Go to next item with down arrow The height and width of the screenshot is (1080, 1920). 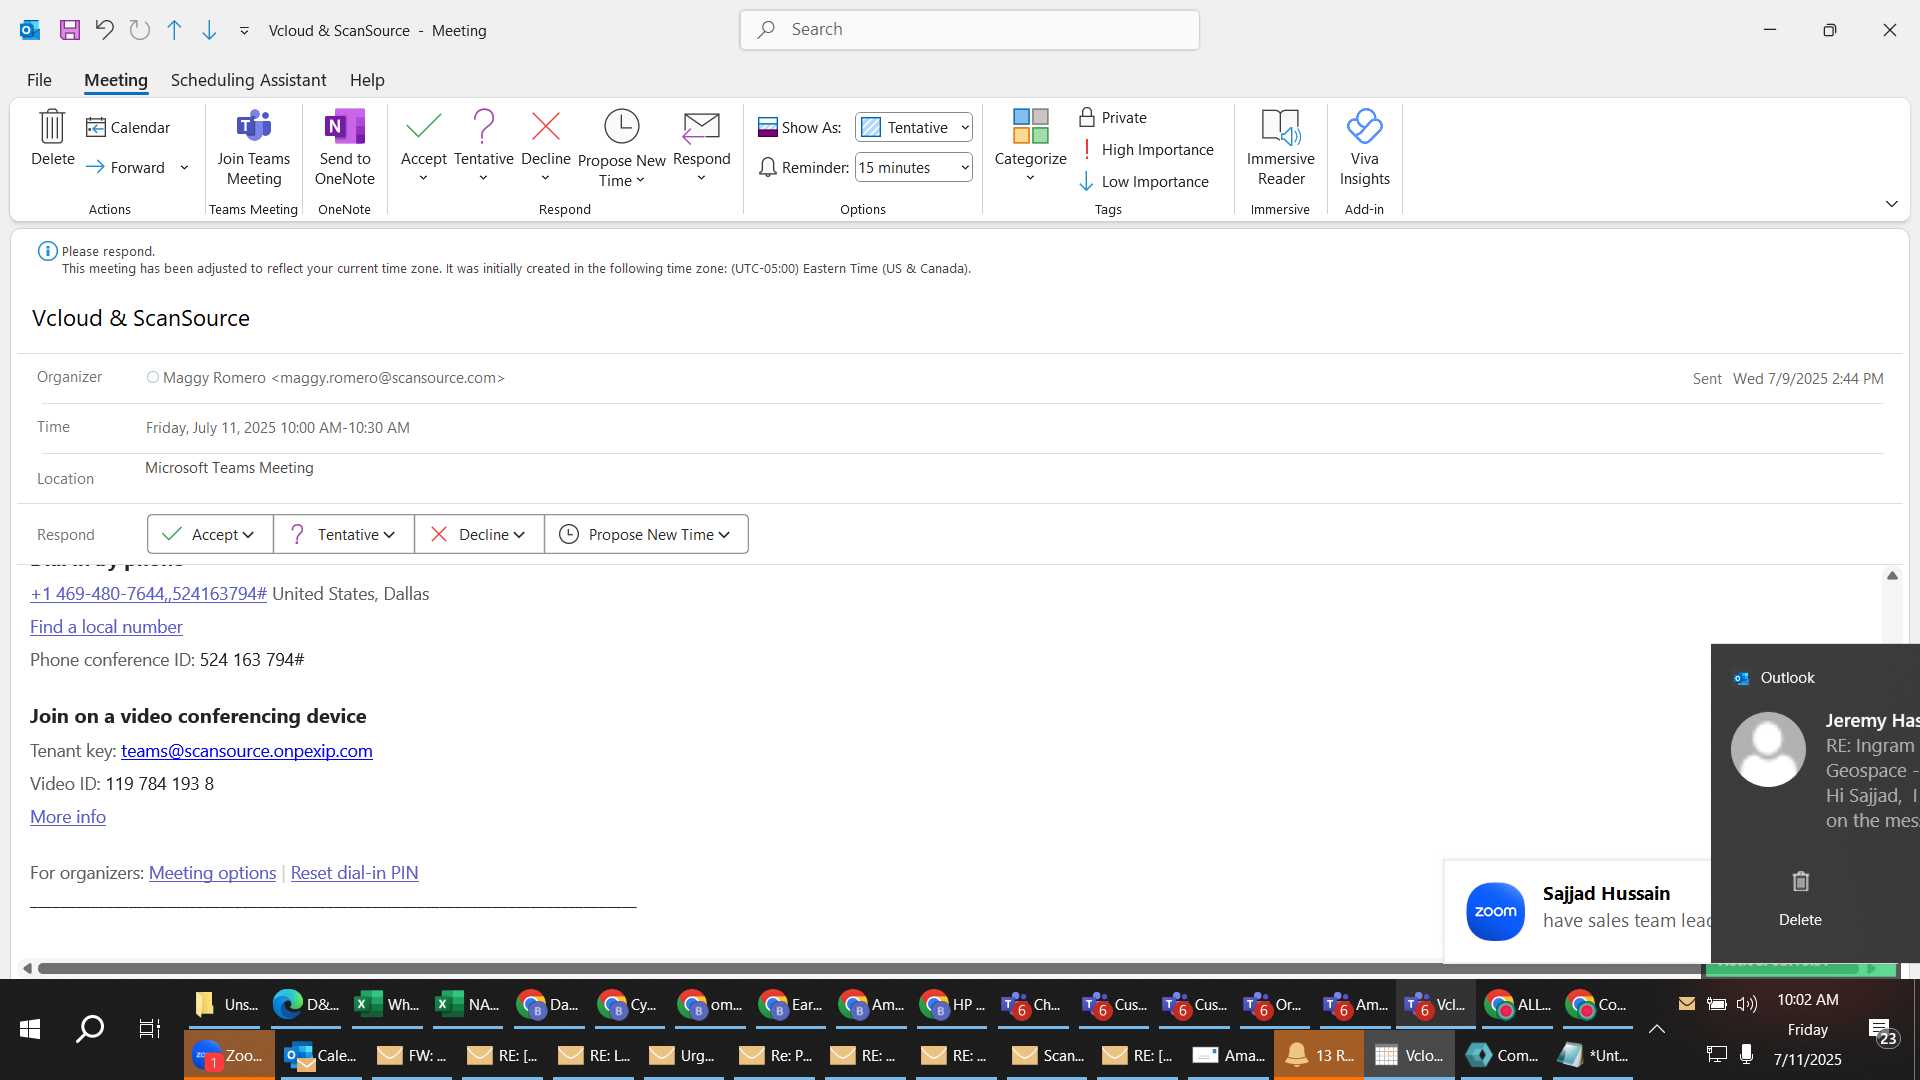point(209,30)
